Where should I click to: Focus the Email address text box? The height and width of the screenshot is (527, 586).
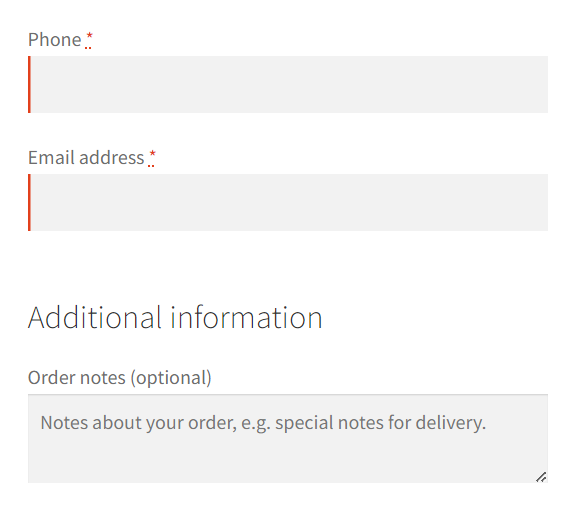point(288,202)
